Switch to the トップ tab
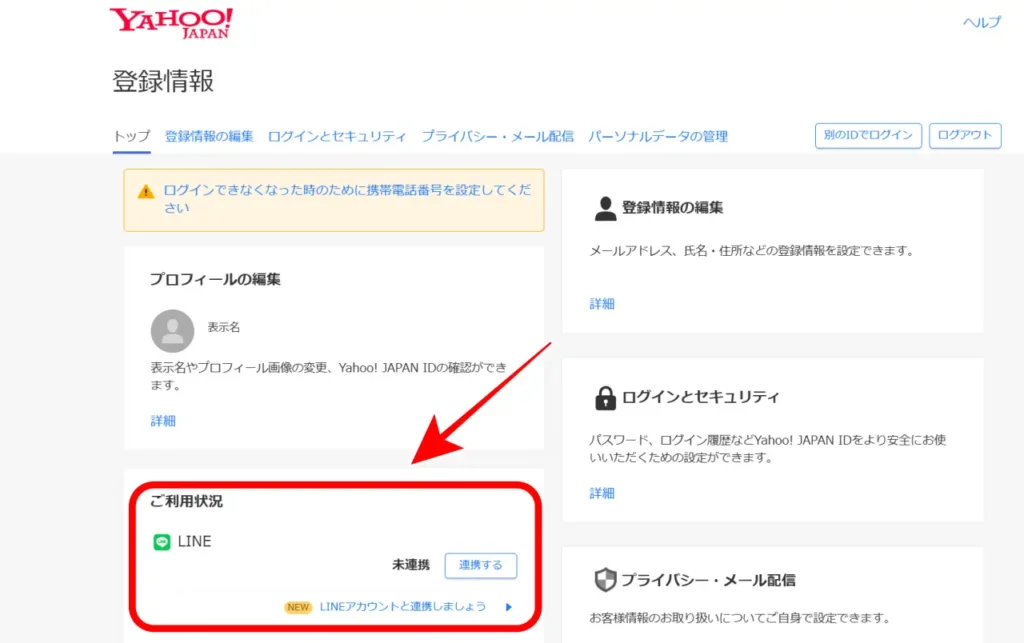This screenshot has height=643, width=1024. coord(131,135)
